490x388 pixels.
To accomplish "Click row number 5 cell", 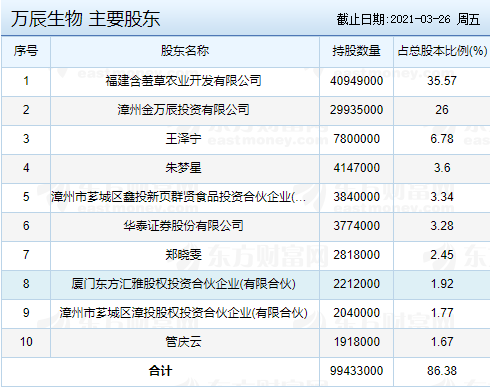I will coord(26,198).
